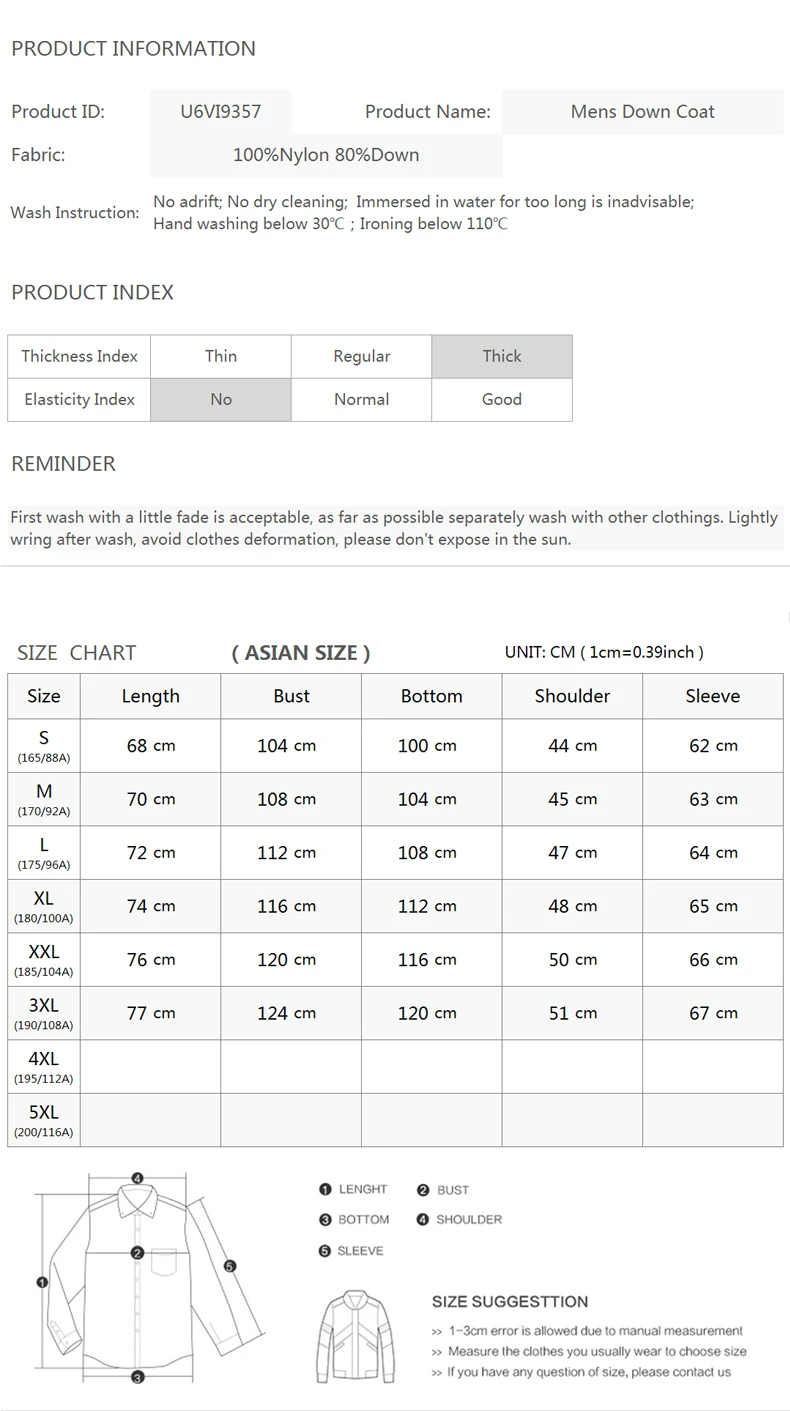Select the numbered BUST legend marker

(x=423, y=1190)
